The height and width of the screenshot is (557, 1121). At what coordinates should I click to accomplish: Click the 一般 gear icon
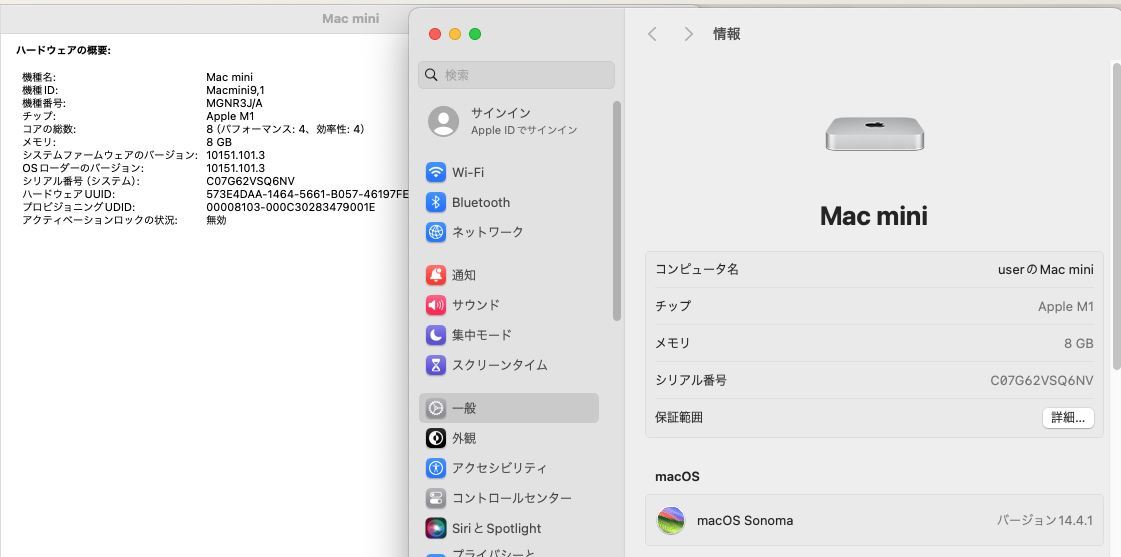tap(435, 408)
